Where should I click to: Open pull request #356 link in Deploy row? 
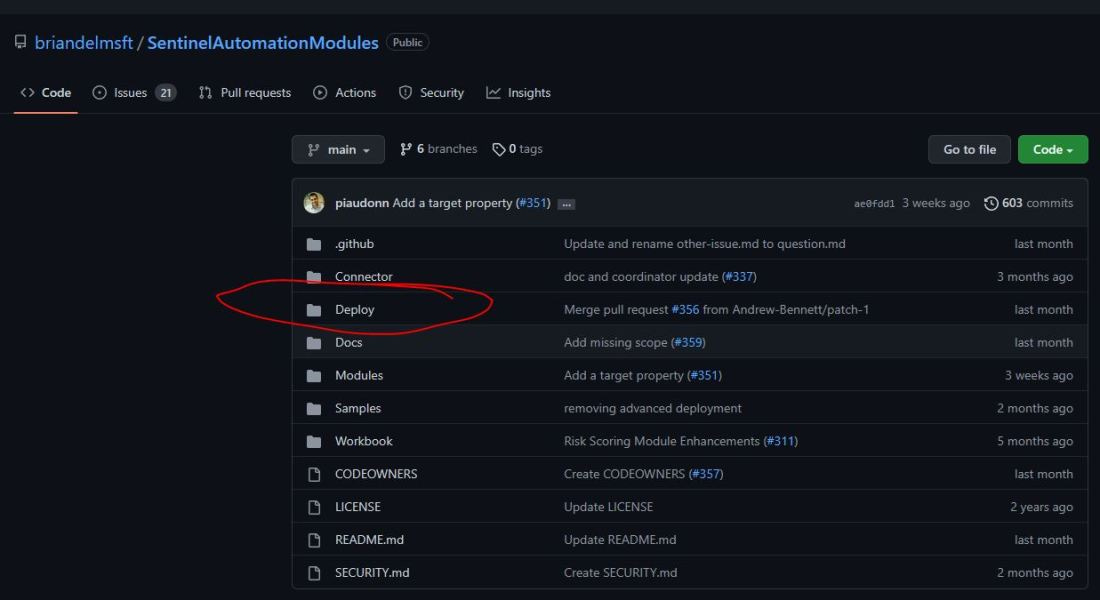coord(685,309)
